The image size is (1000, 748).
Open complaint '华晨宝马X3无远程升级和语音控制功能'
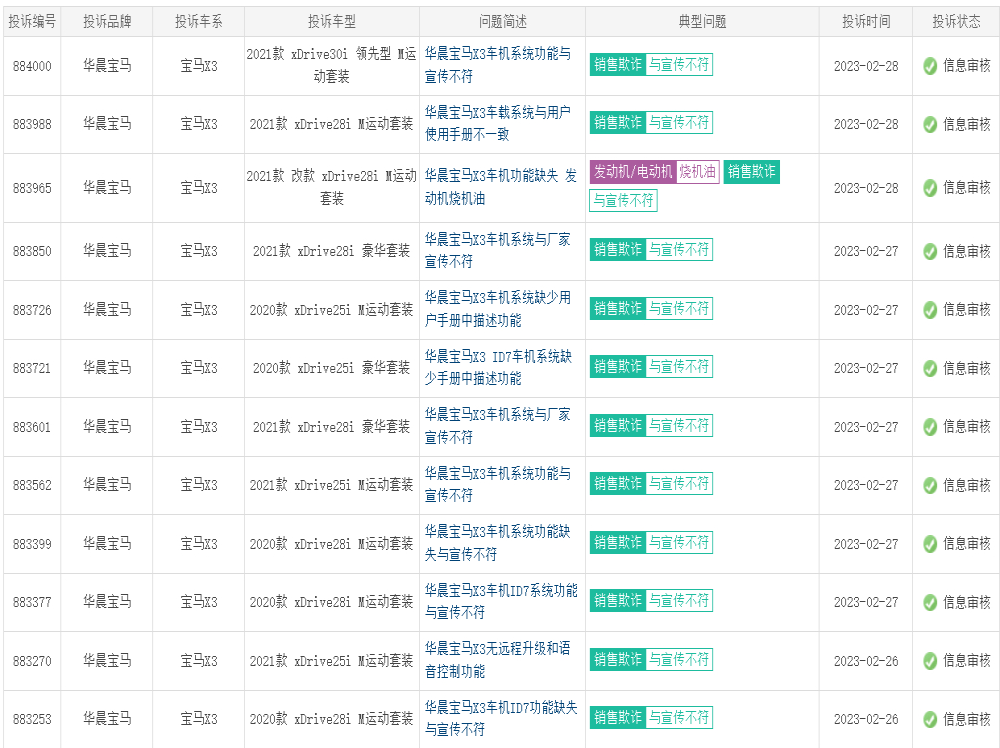click(x=497, y=660)
